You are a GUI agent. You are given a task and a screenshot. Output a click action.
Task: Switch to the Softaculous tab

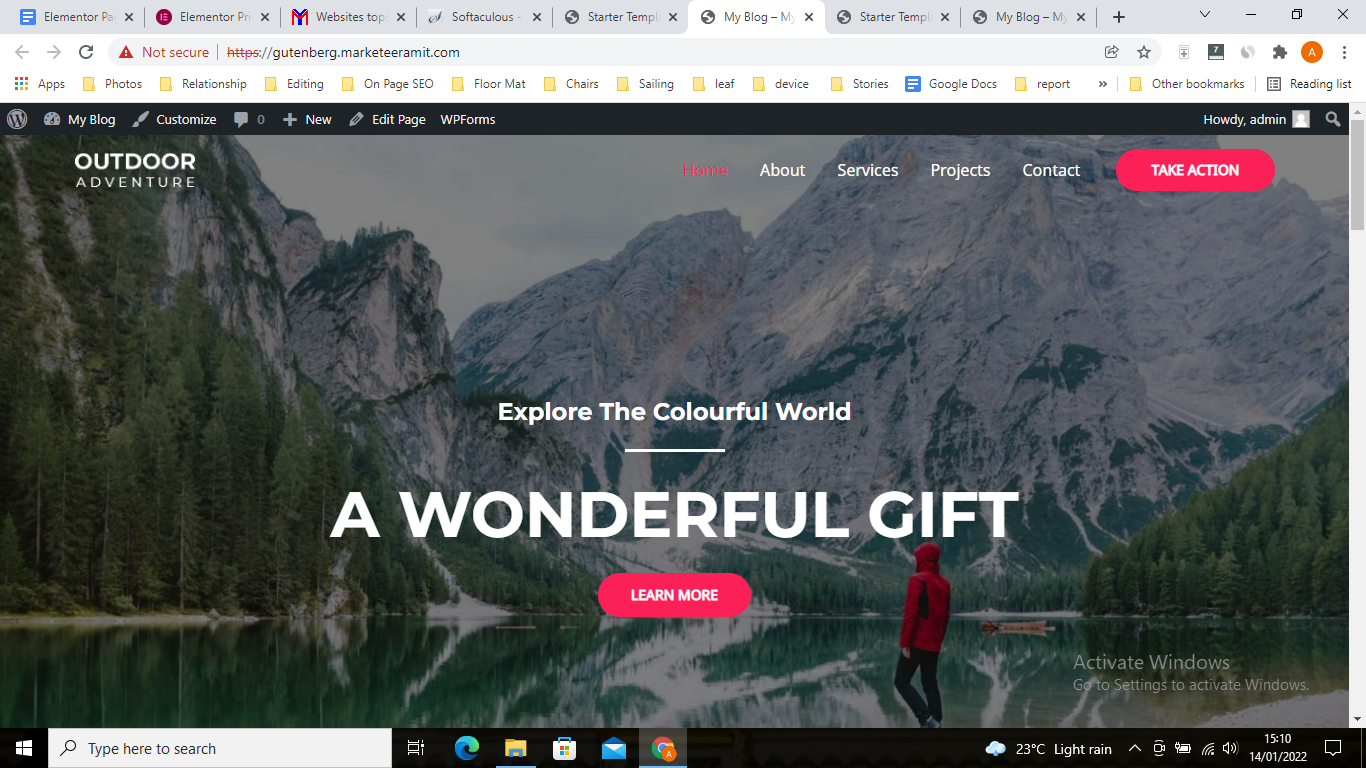tap(482, 17)
